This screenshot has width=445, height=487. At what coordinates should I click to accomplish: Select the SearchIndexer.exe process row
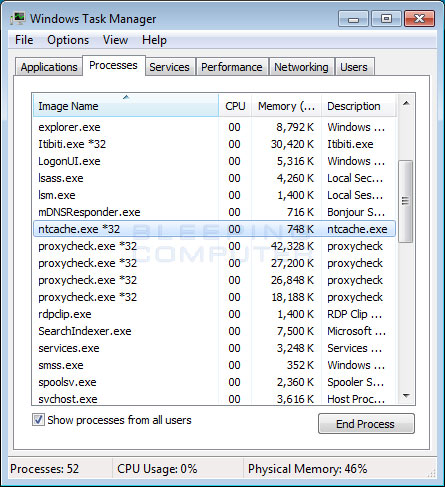[214, 331]
